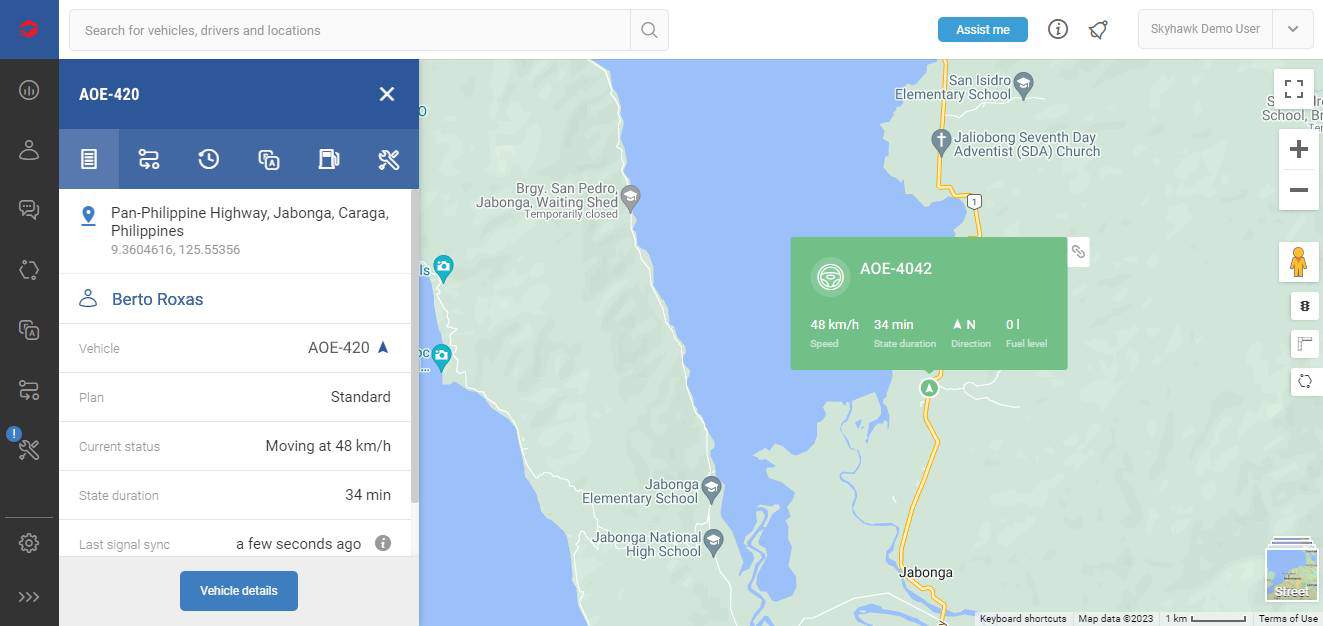Click the red app logo
This screenshot has height=626, width=1323.
click(29, 29)
